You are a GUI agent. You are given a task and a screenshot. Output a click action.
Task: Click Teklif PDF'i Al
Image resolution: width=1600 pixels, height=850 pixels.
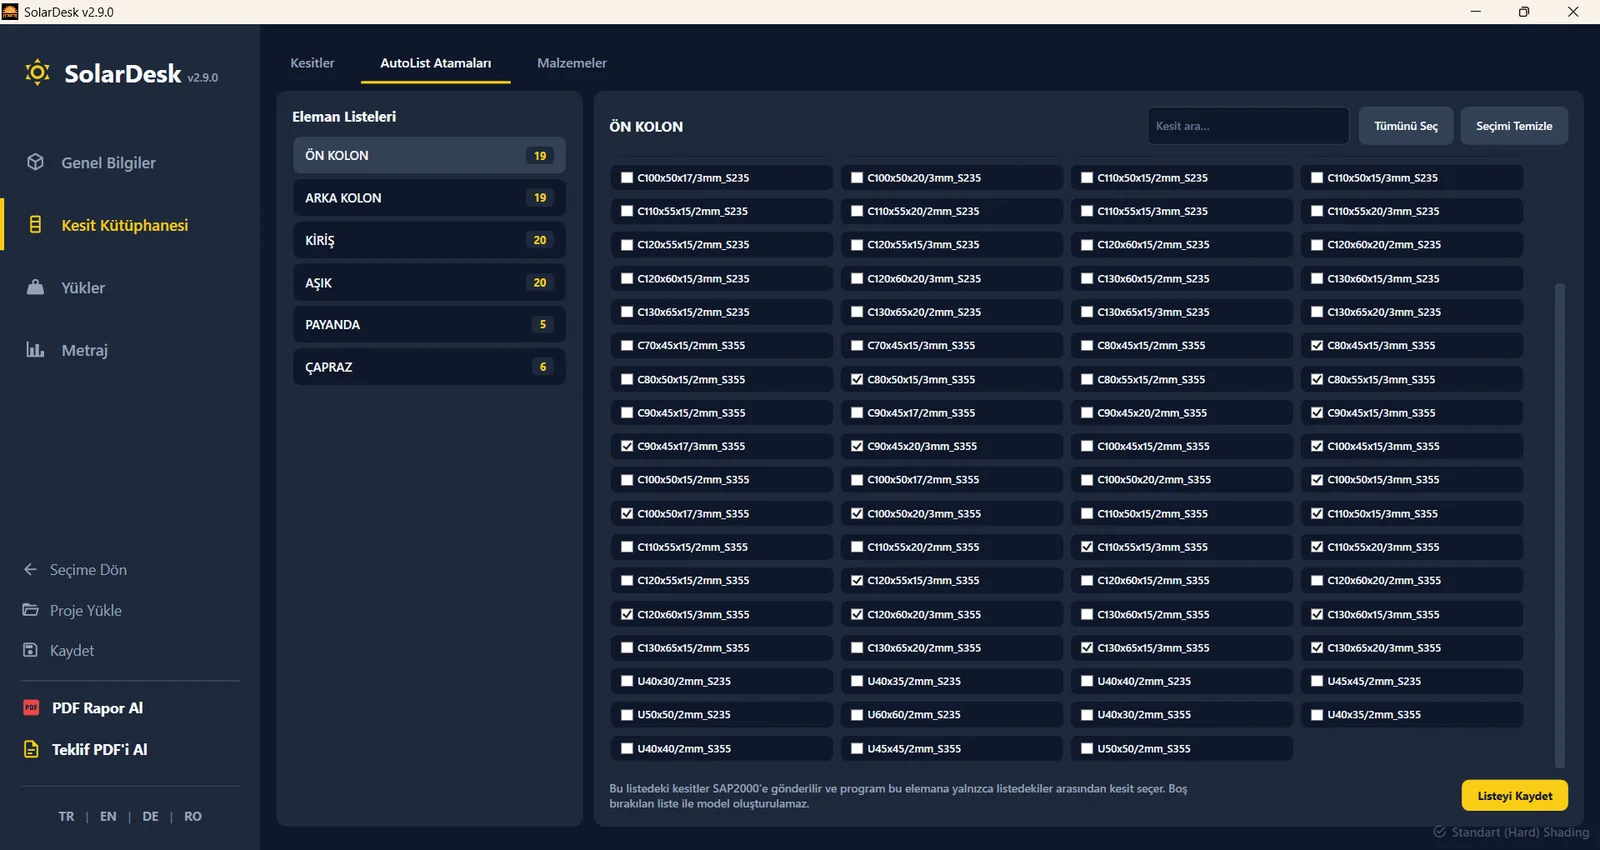click(x=99, y=749)
